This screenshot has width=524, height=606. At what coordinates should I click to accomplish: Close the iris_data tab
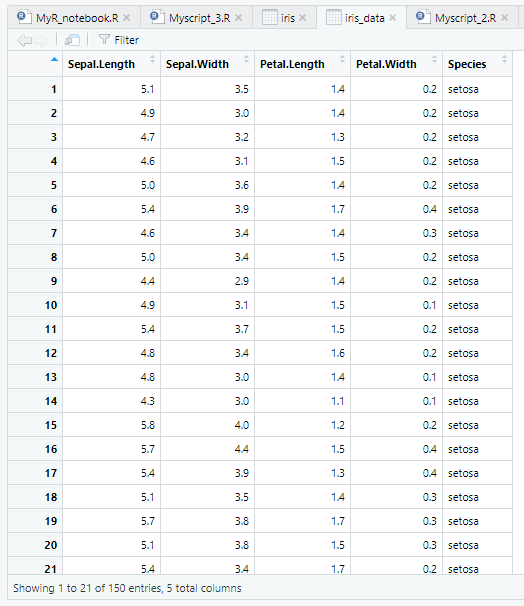tap(393, 18)
